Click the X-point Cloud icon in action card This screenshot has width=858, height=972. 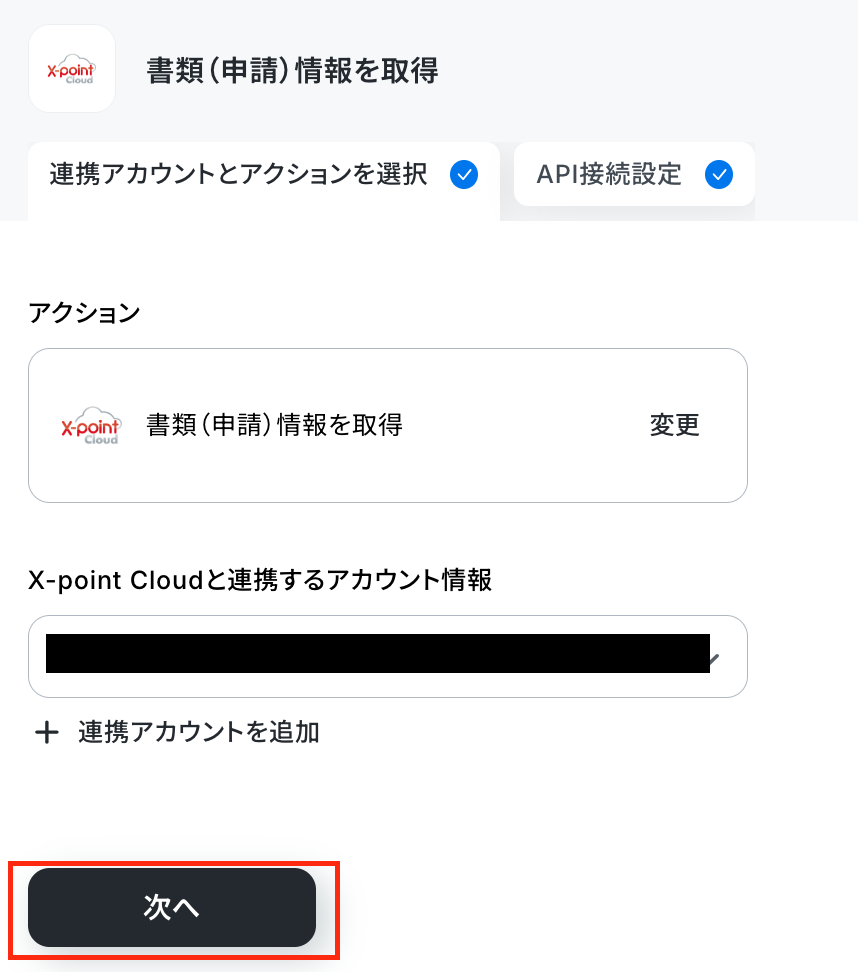[x=91, y=426]
